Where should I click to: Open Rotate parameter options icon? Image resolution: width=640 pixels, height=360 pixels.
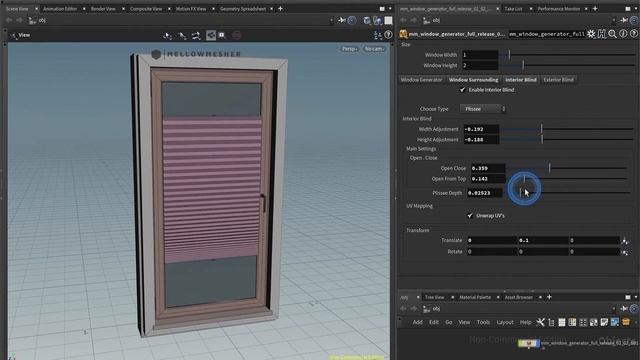(x=624, y=252)
